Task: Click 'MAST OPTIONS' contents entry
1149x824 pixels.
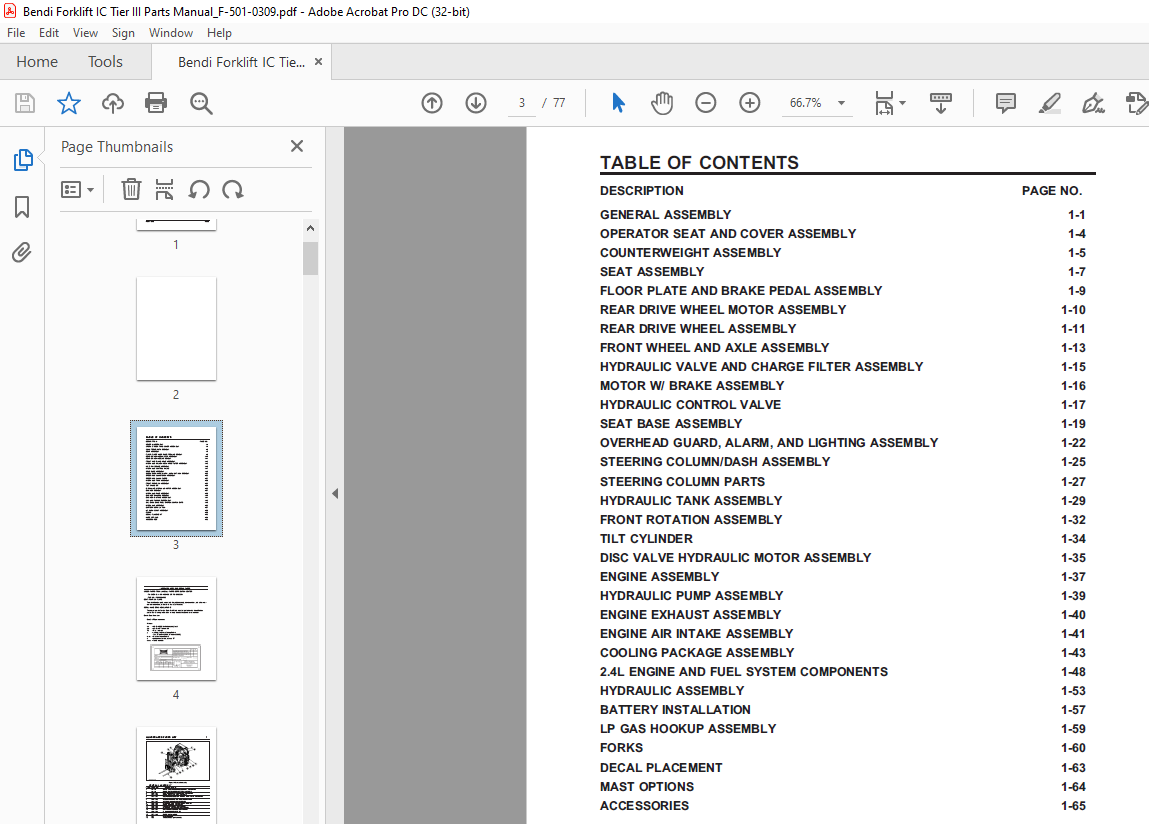Action: 646,787
